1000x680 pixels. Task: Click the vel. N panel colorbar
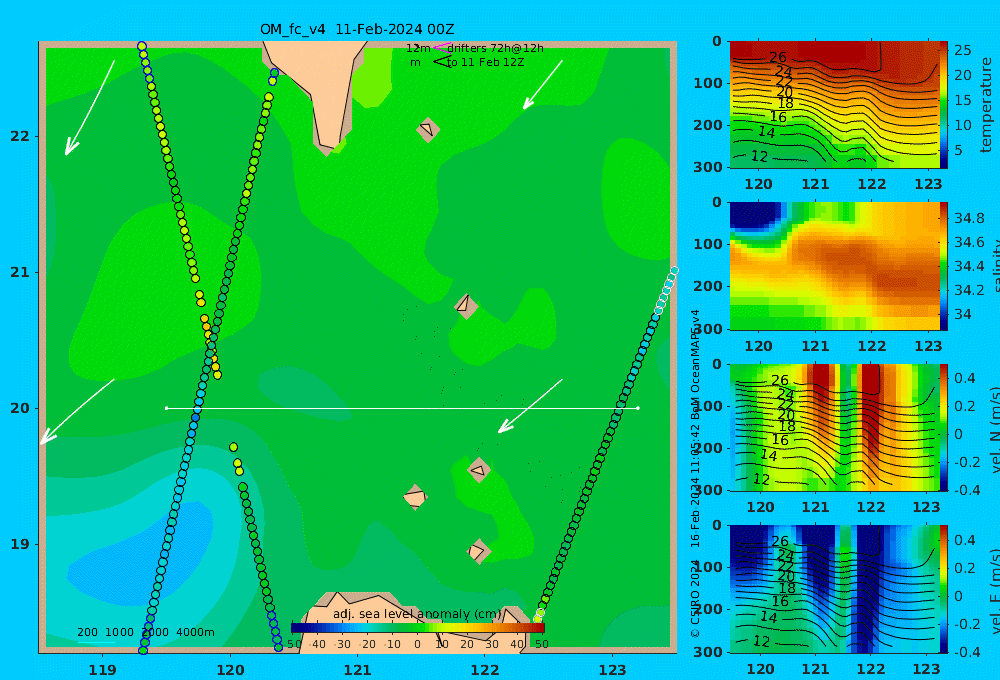[x=944, y=427]
